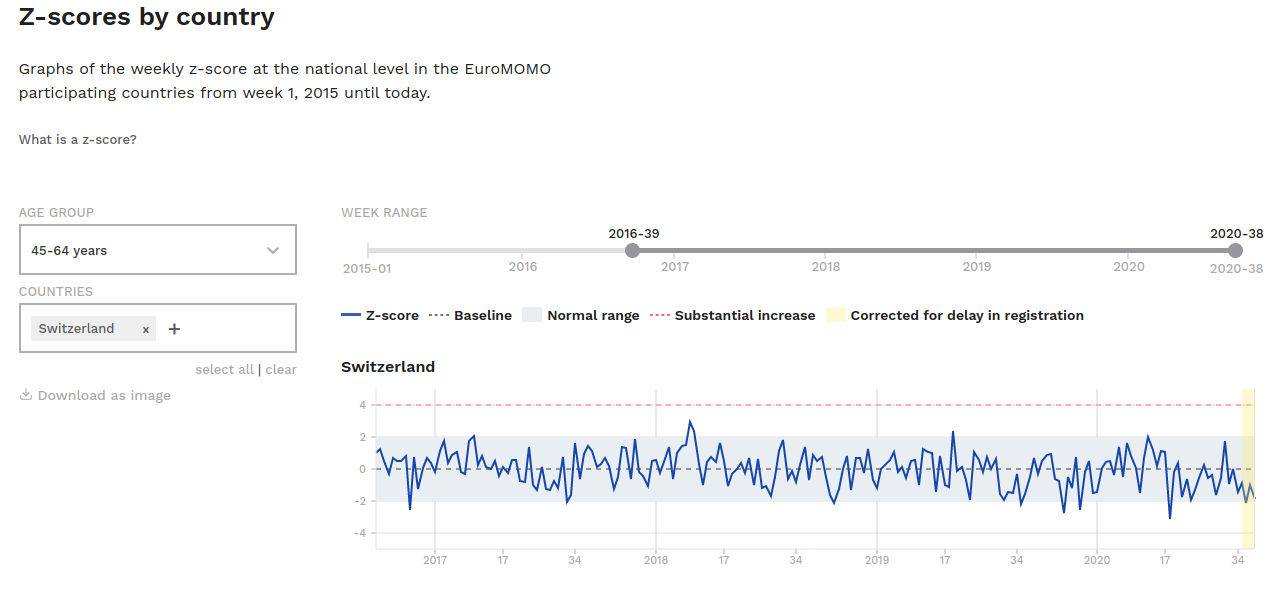Click the Switzerland country tag

pos(77,329)
